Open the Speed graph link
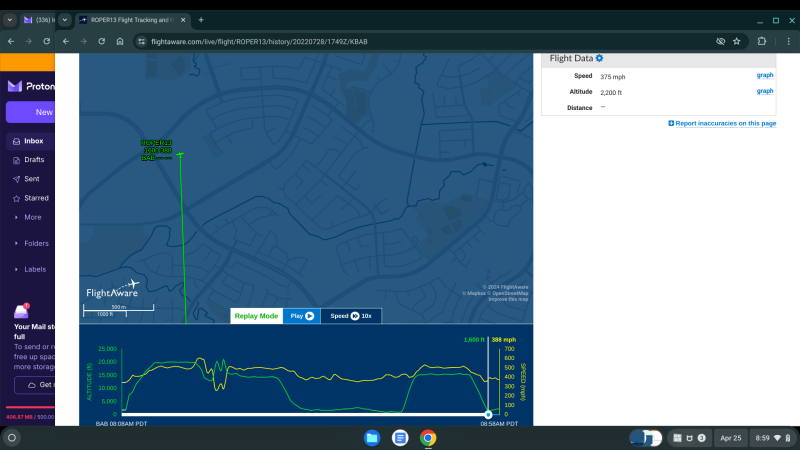The width and height of the screenshot is (800, 450). click(x=764, y=75)
